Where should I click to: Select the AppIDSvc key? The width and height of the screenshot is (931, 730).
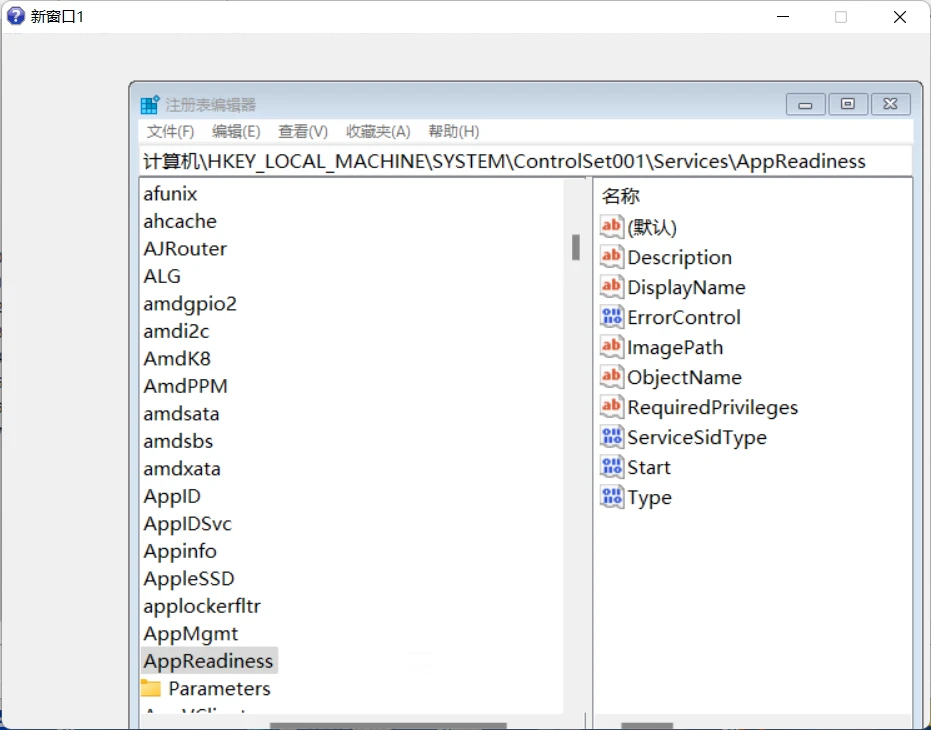pos(188,524)
